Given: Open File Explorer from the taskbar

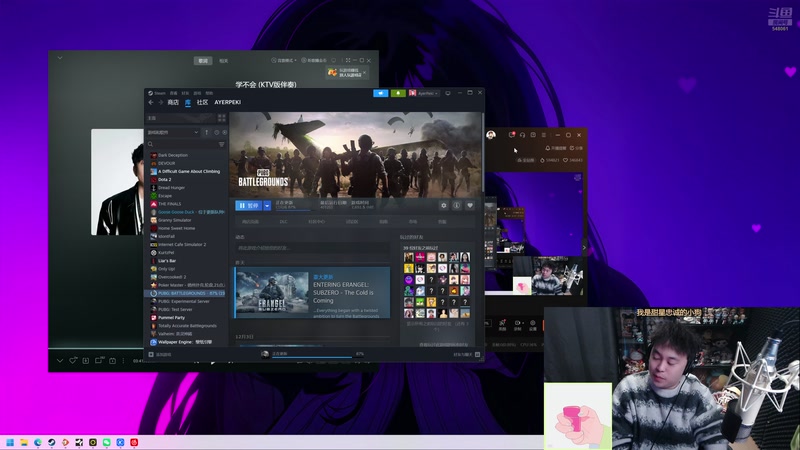Looking at the screenshot, I should (x=24, y=442).
